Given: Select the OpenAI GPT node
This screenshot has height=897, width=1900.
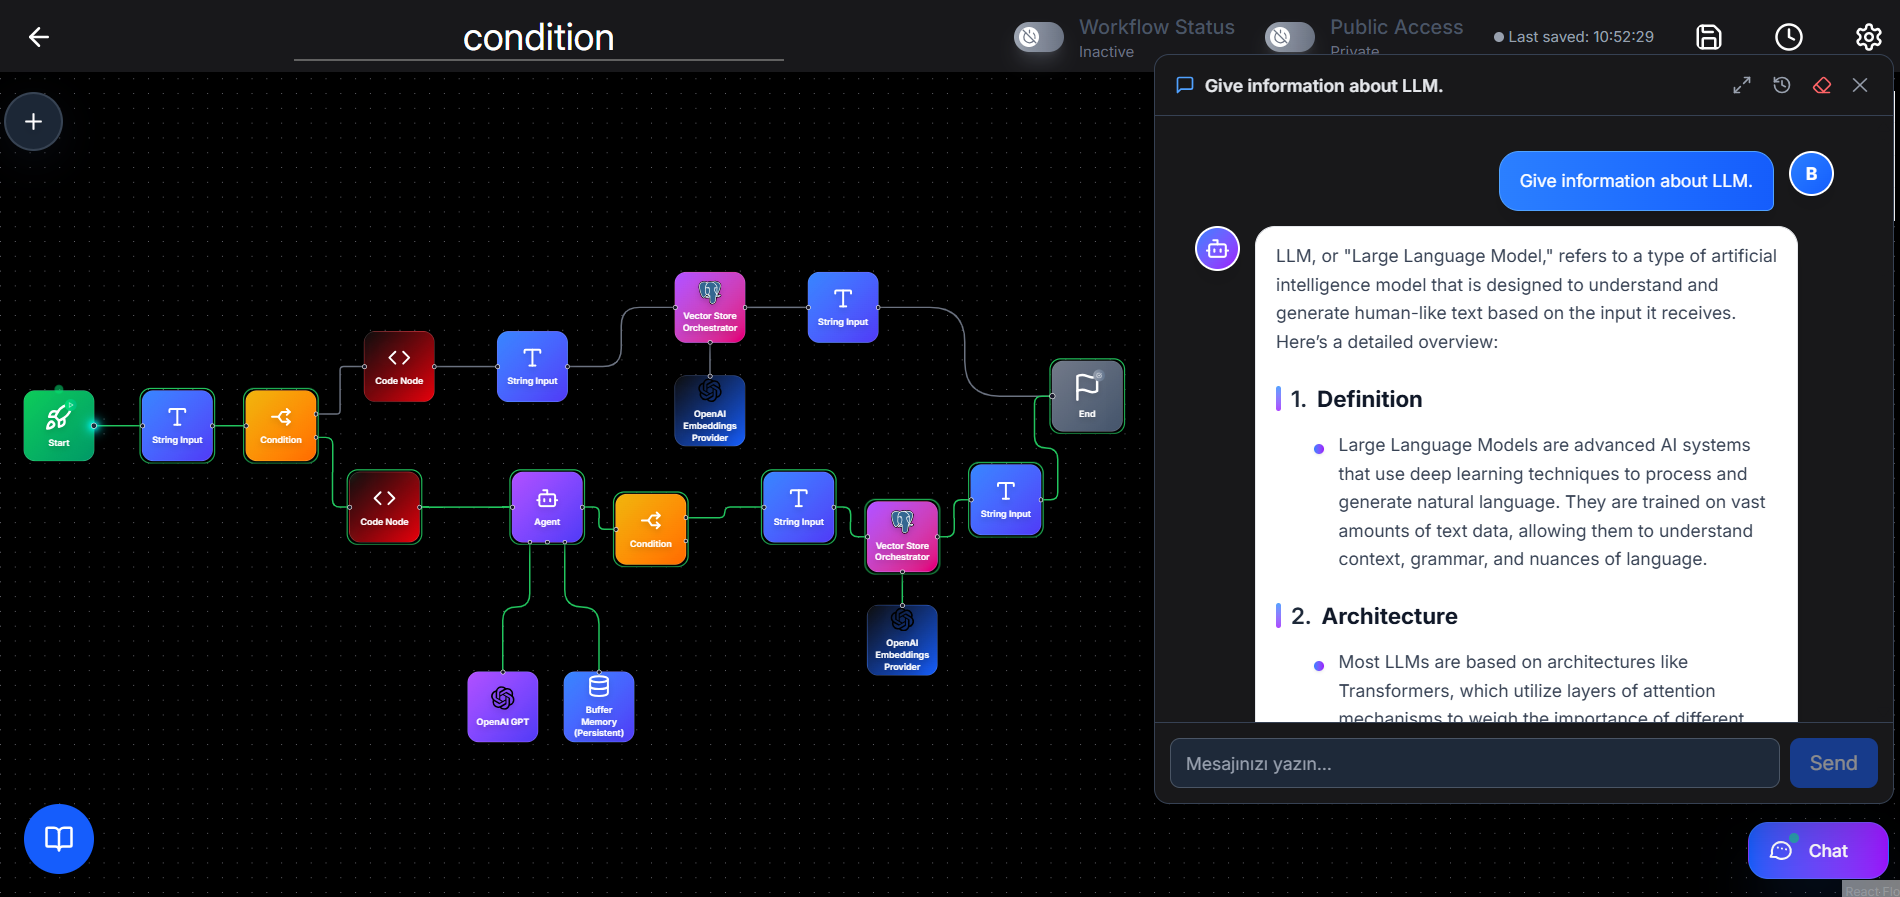Looking at the screenshot, I should pyautogui.click(x=503, y=706).
